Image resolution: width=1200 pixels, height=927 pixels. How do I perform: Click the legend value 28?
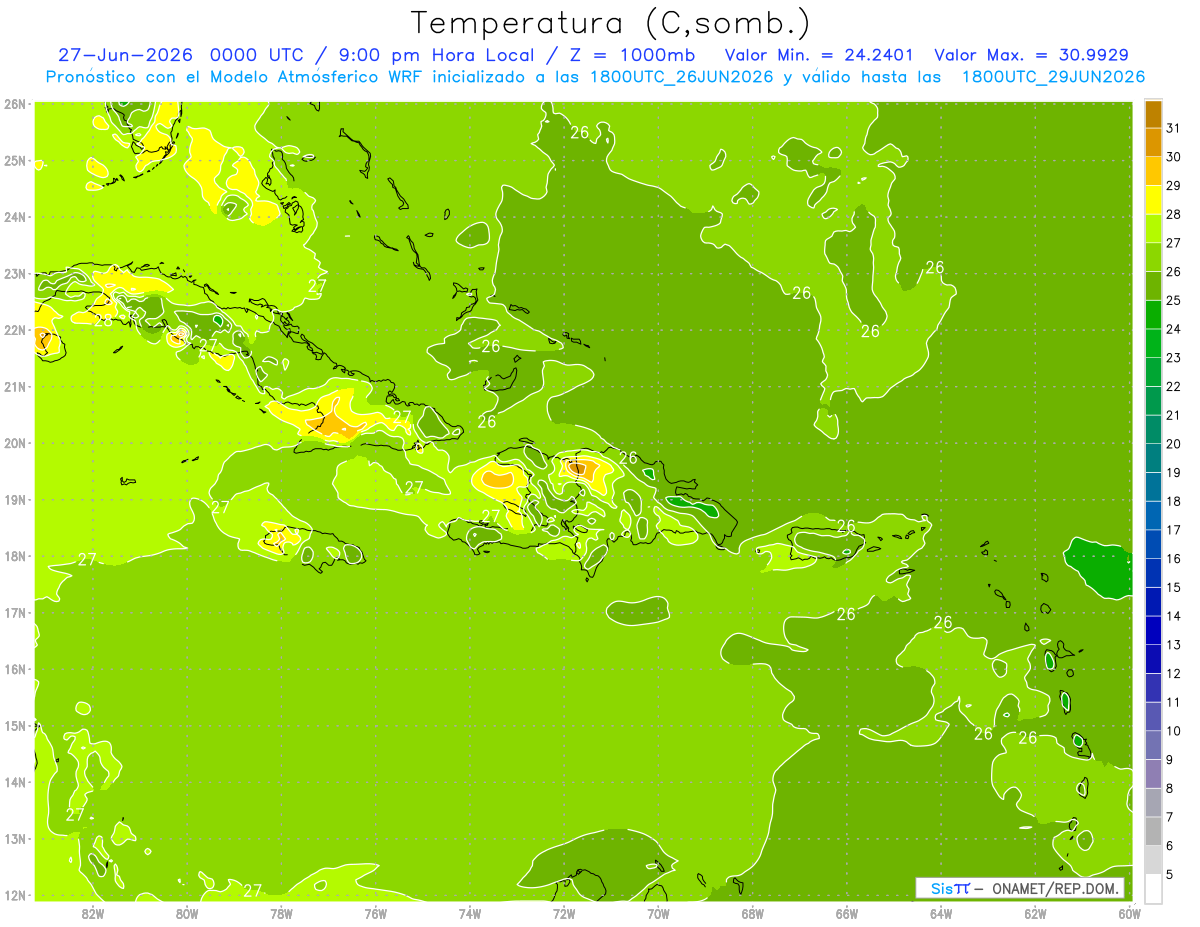(1174, 215)
